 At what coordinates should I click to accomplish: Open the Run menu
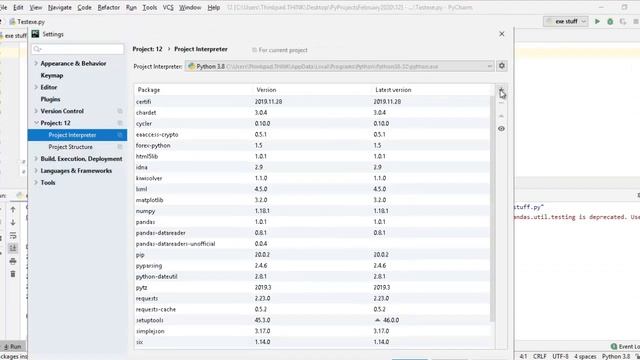[131, 7]
